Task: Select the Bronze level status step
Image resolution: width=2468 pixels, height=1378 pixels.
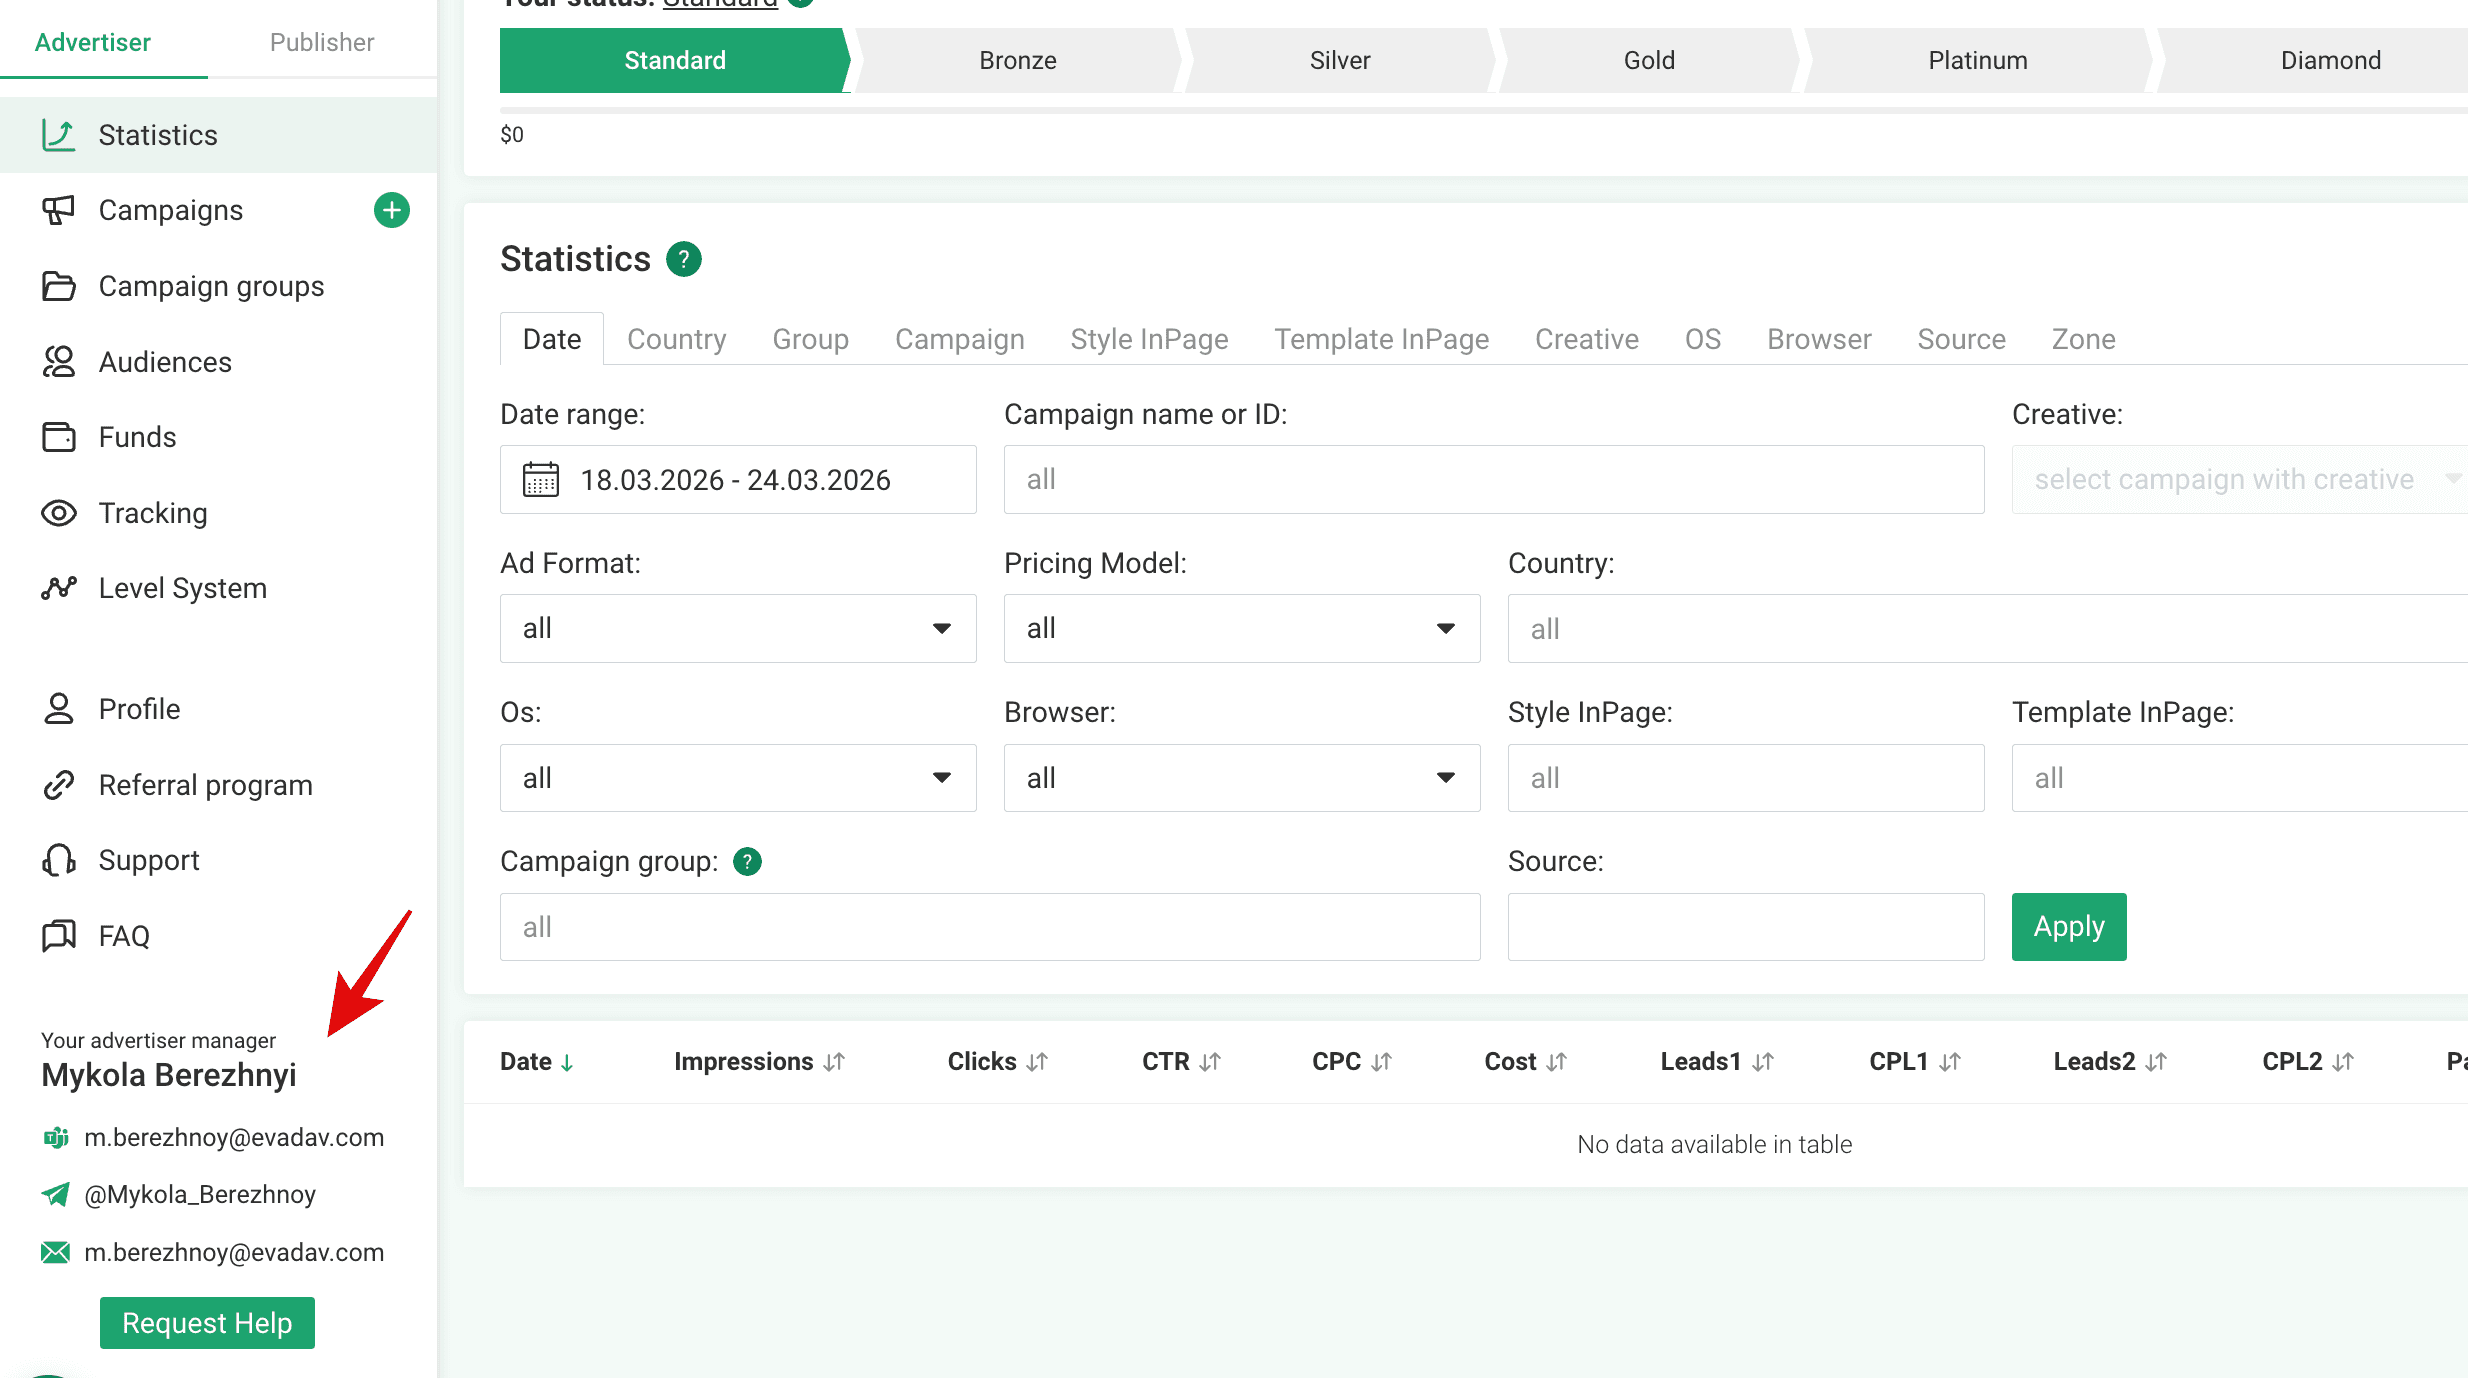Action: pyautogui.click(x=1017, y=60)
